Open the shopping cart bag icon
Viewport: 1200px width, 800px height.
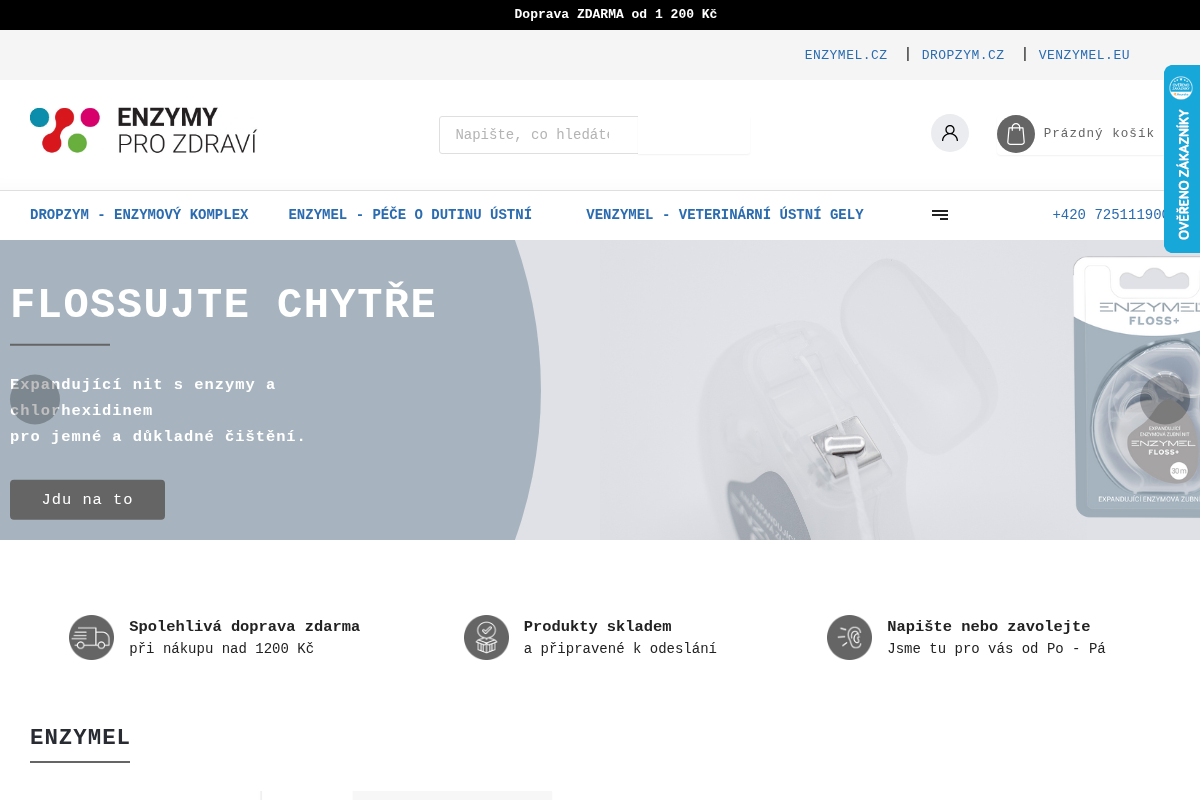[x=1016, y=134]
